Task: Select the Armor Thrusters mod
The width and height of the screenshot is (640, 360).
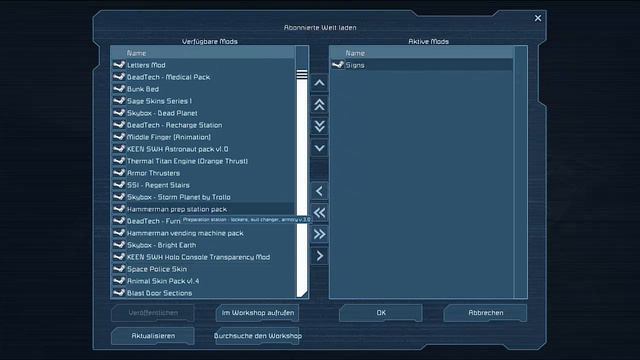Action: coord(203,173)
